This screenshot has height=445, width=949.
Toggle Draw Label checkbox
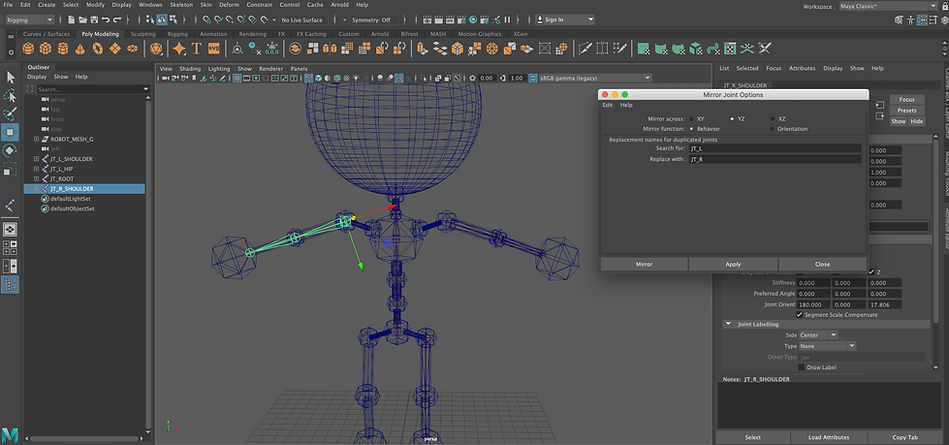tap(801, 368)
